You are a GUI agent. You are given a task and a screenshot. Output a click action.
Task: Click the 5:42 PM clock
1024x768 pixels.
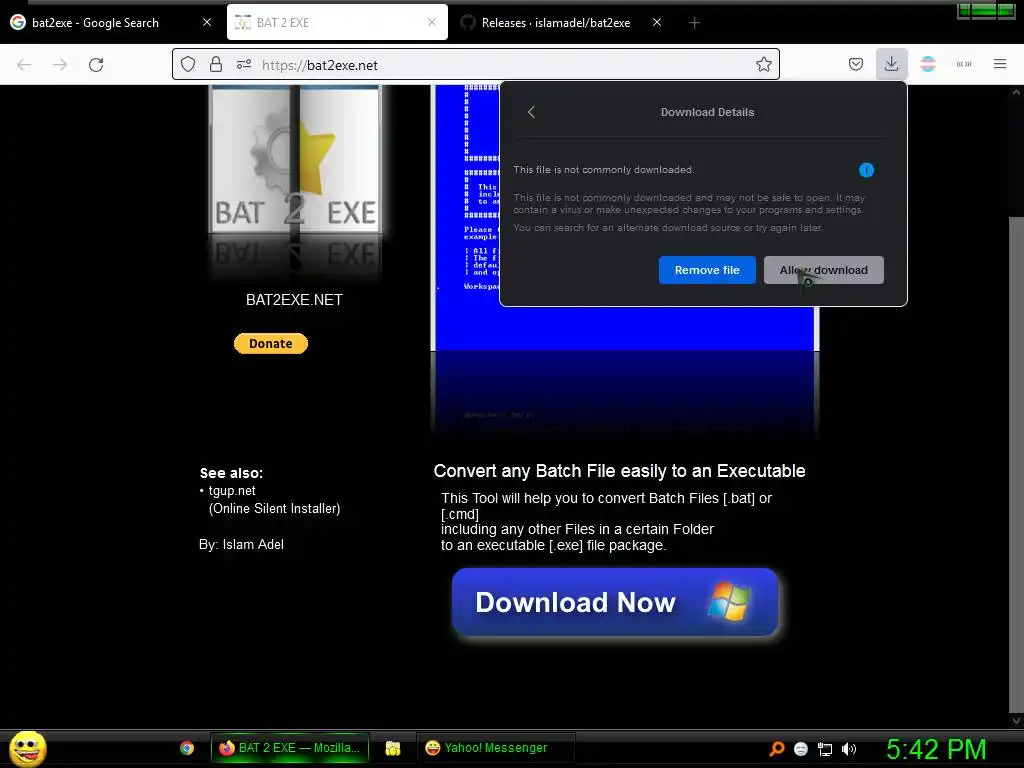pyautogui.click(x=936, y=748)
